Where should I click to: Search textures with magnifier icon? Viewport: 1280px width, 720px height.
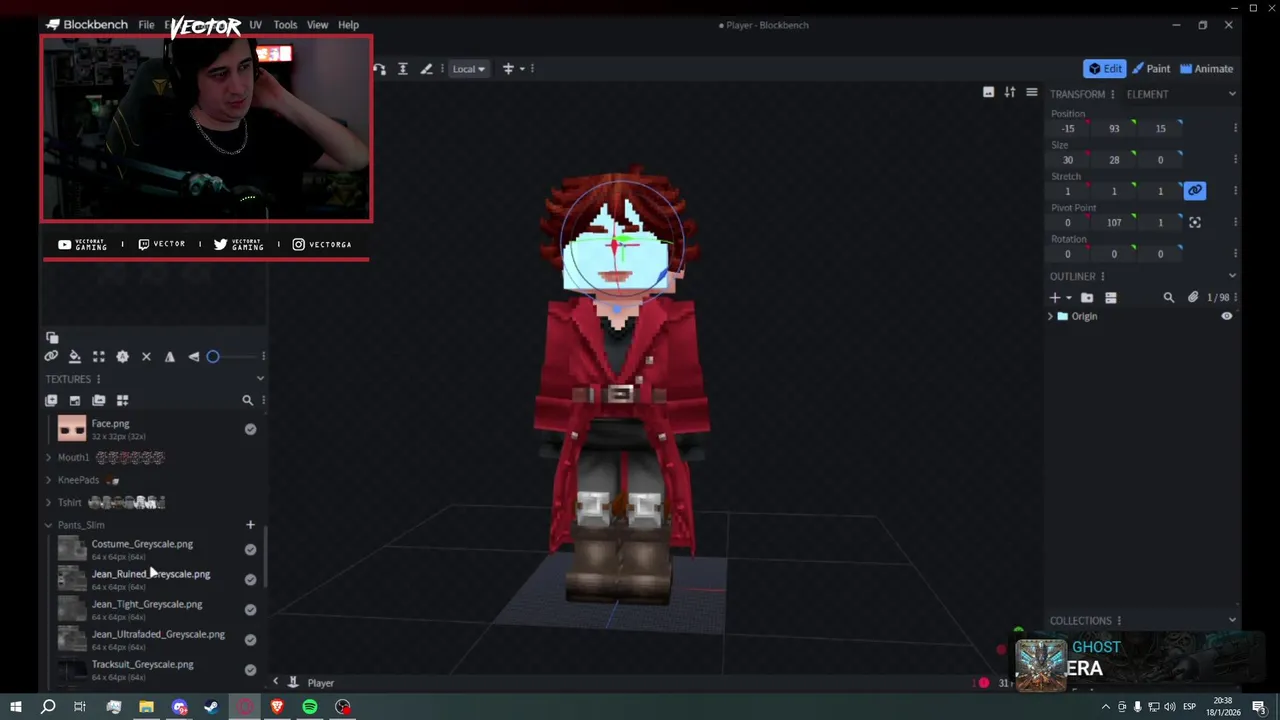click(247, 400)
